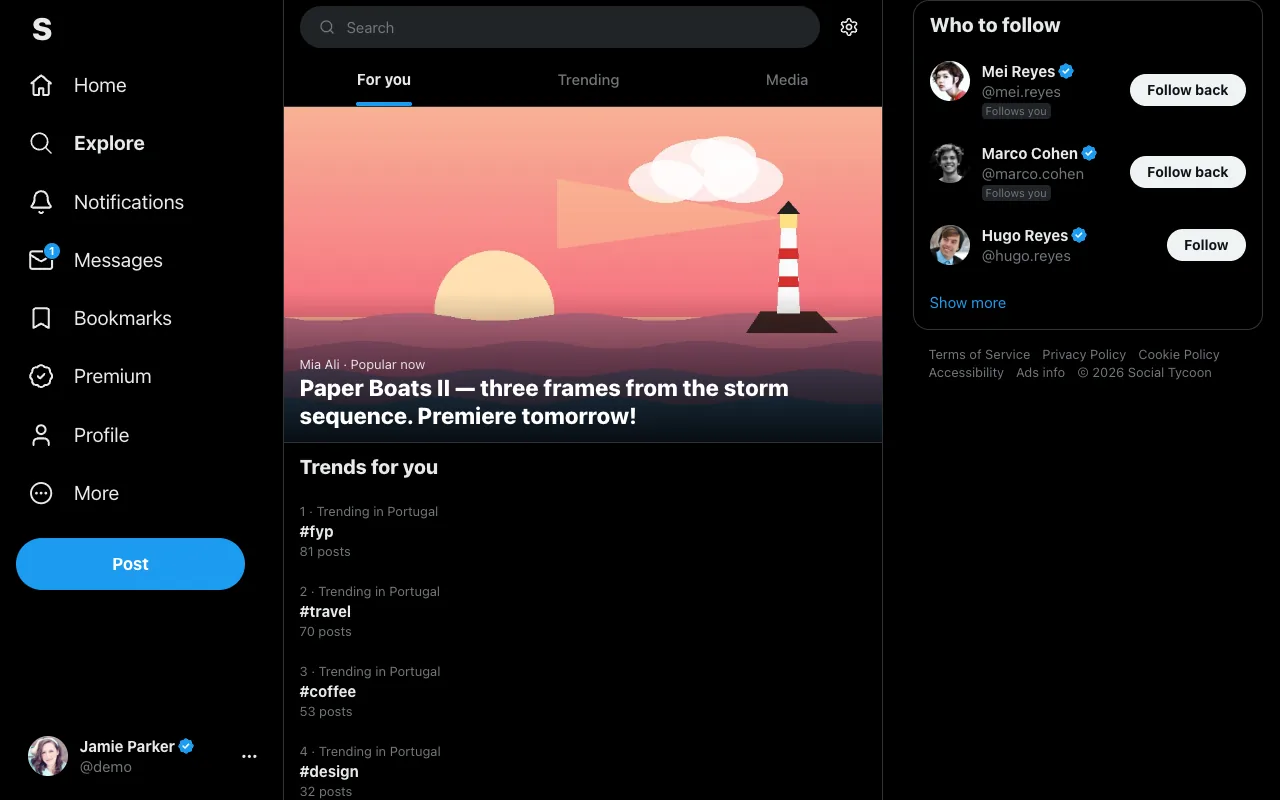Follow Hugo Reyes

(x=1206, y=245)
